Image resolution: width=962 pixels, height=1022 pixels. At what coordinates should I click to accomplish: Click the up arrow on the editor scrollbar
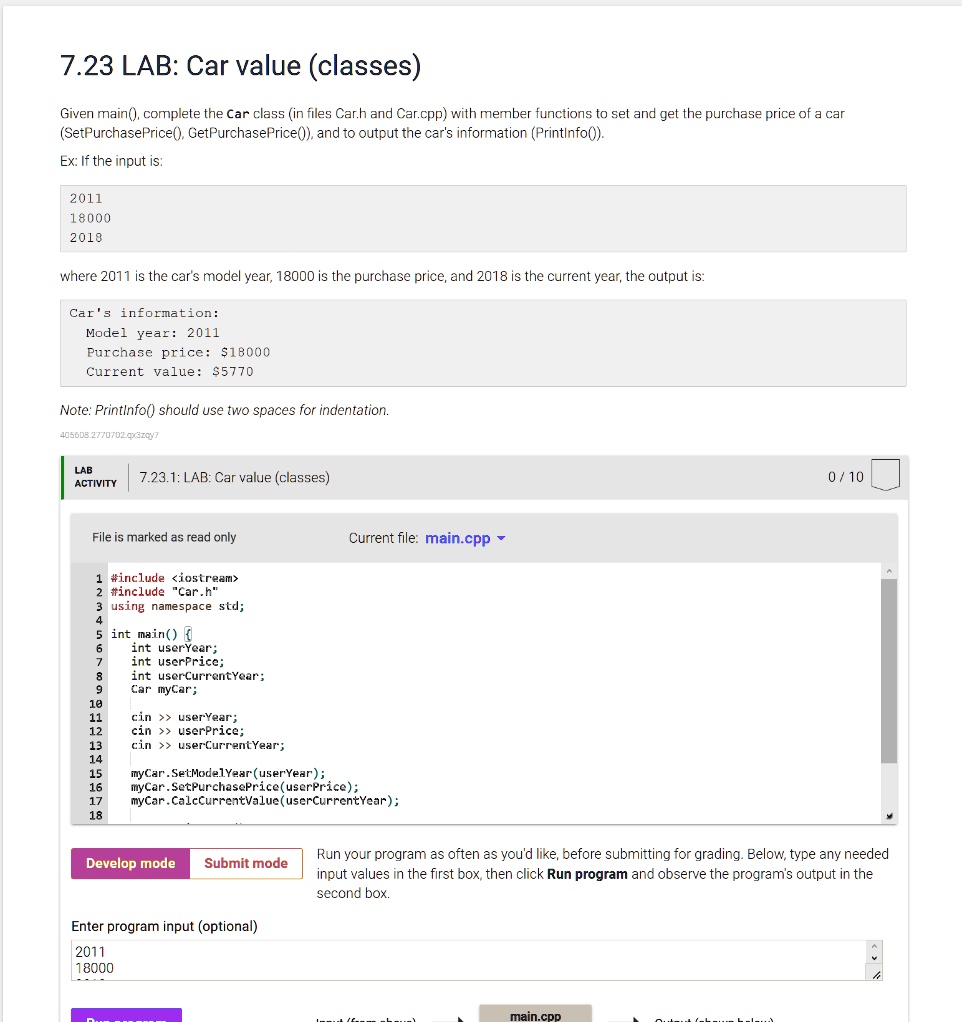point(888,573)
